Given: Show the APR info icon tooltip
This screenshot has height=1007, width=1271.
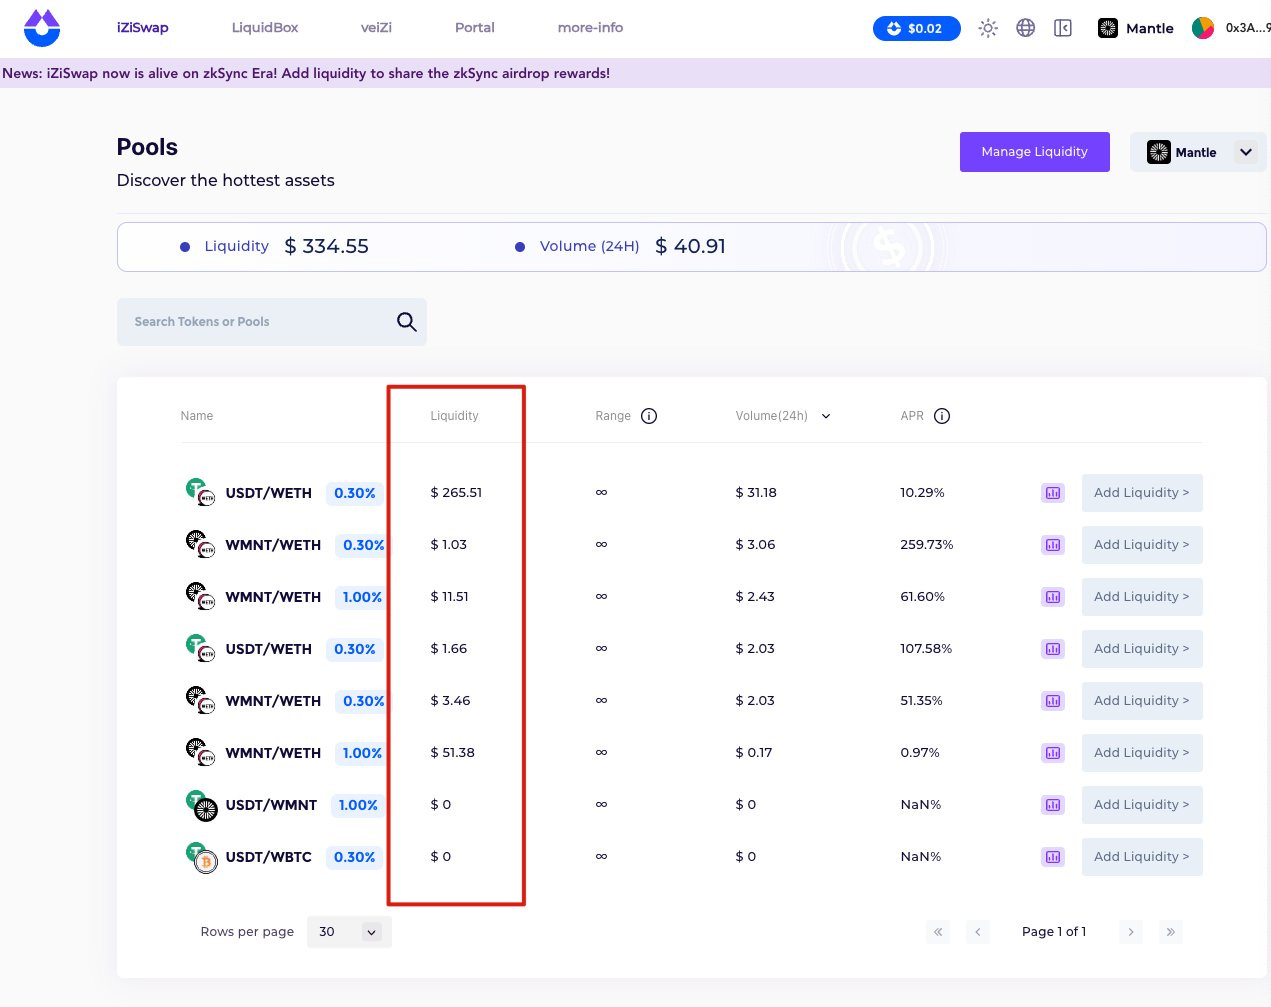Looking at the screenshot, I should (942, 416).
